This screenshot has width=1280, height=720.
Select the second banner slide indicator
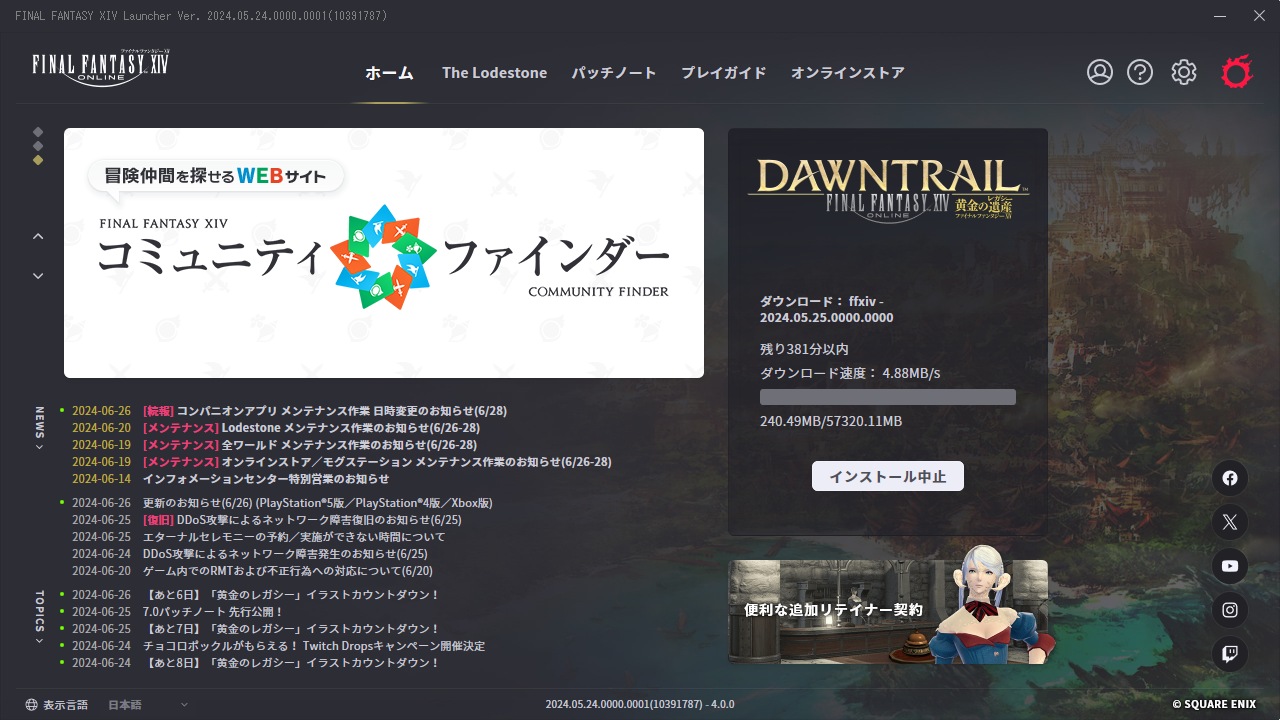(38, 145)
